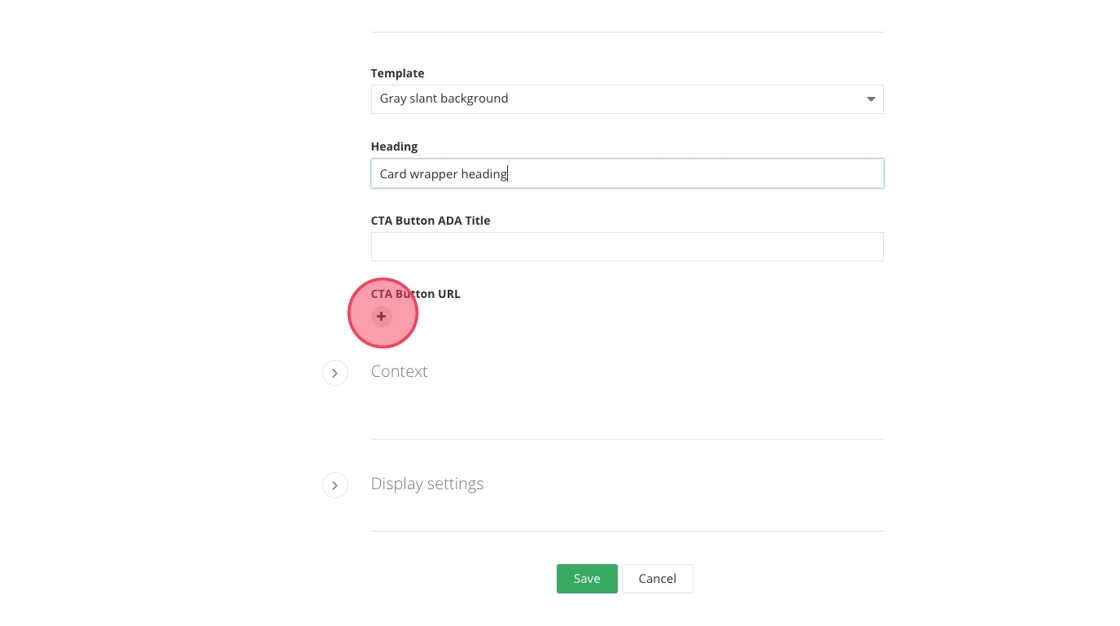Open the Template dropdown arrow

(870, 99)
